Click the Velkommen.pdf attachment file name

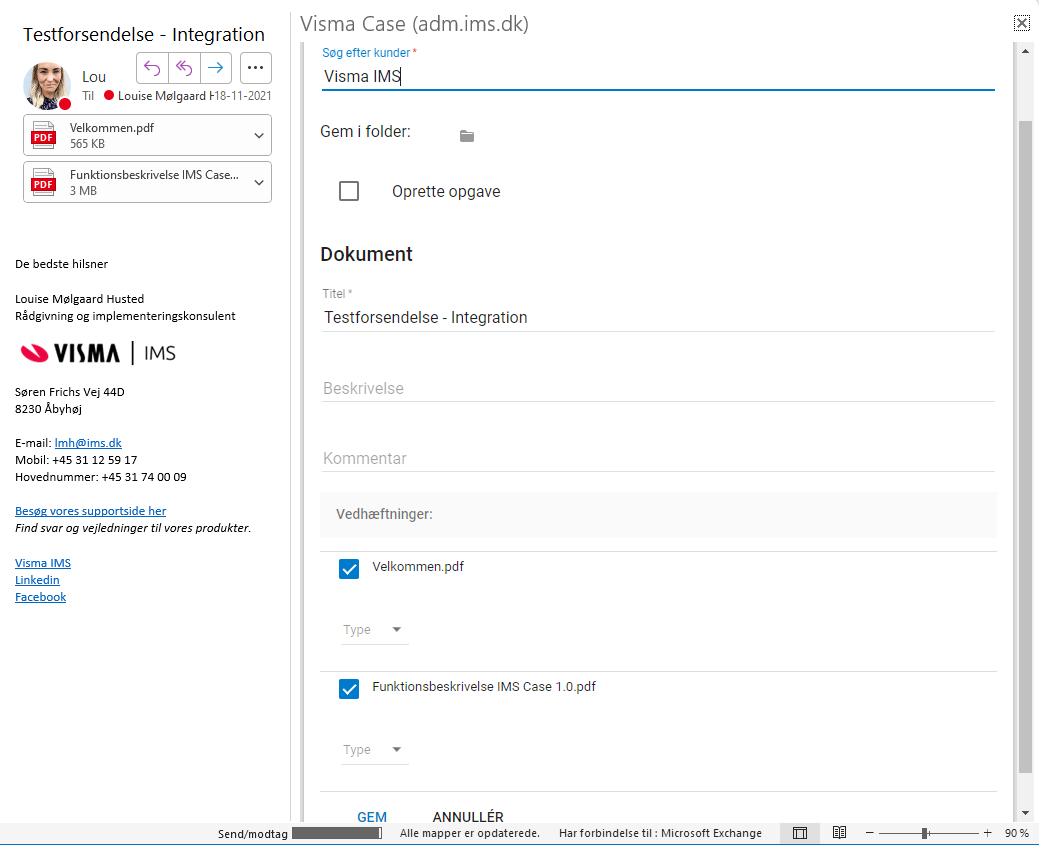pyautogui.click(x=111, y=128)
